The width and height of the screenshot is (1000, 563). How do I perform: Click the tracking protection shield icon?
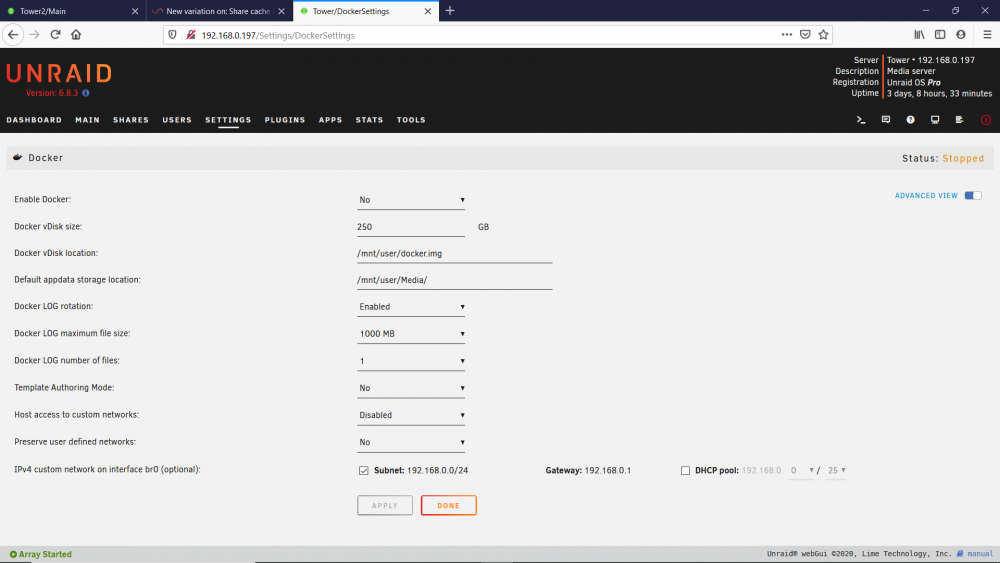click(172, 35)
